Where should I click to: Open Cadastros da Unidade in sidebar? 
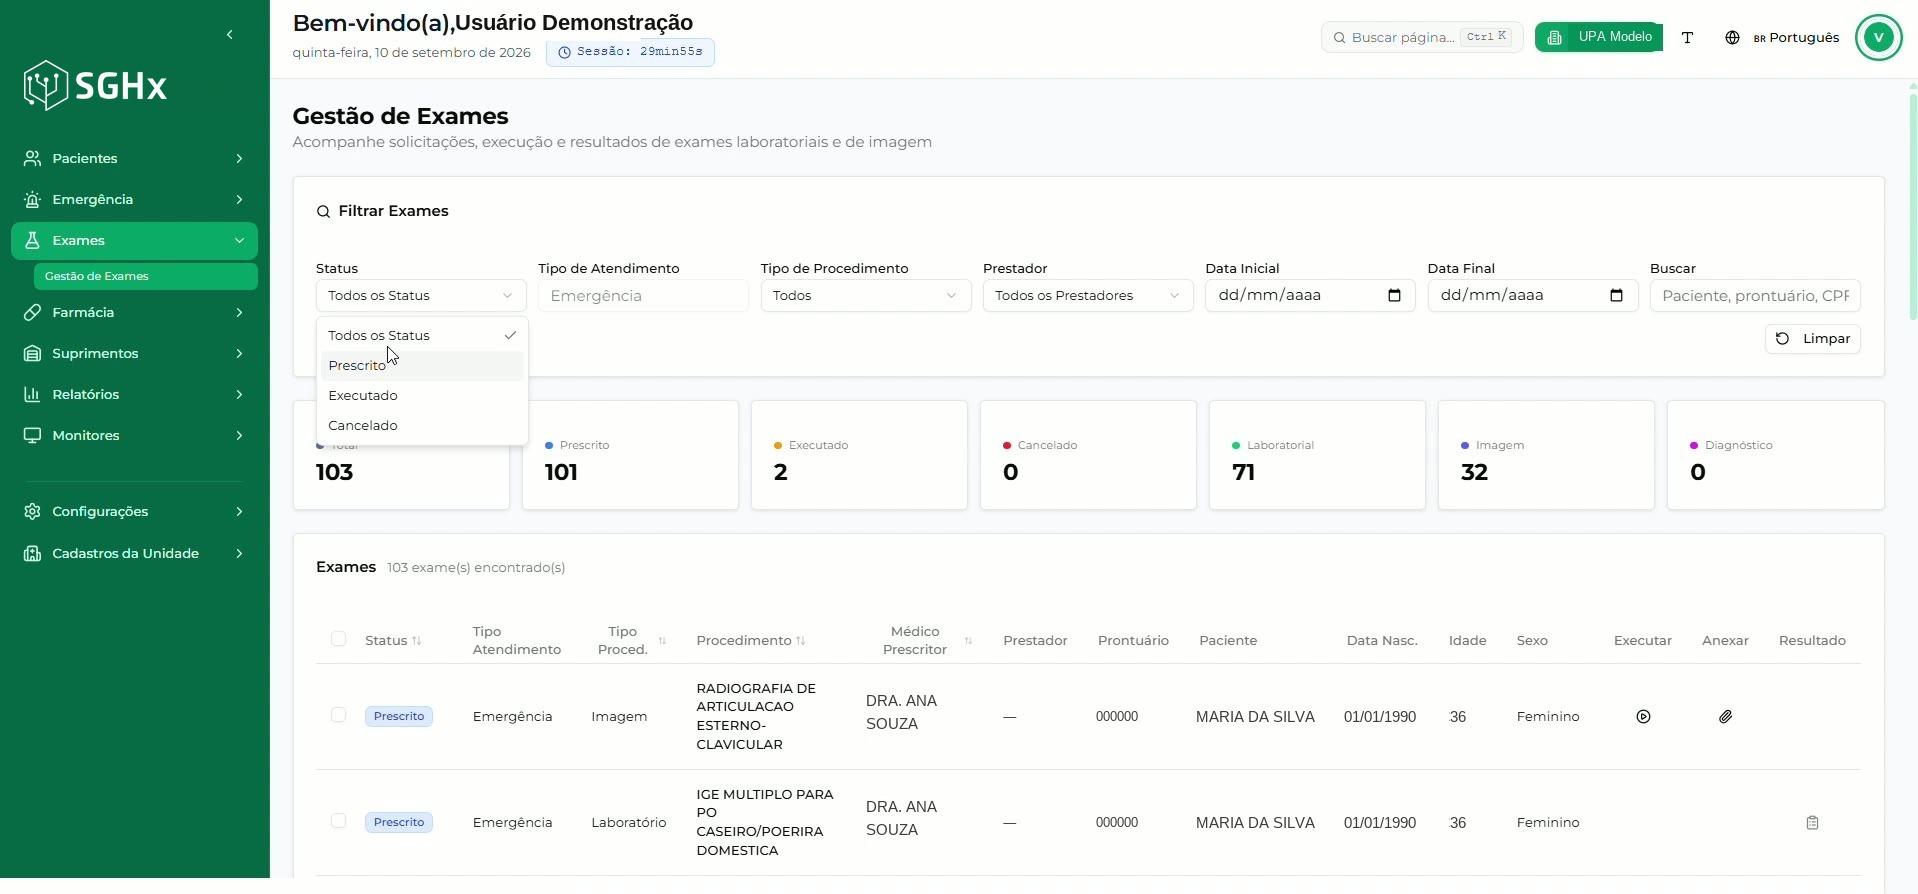pyautogui.click(x=134, y=554)
